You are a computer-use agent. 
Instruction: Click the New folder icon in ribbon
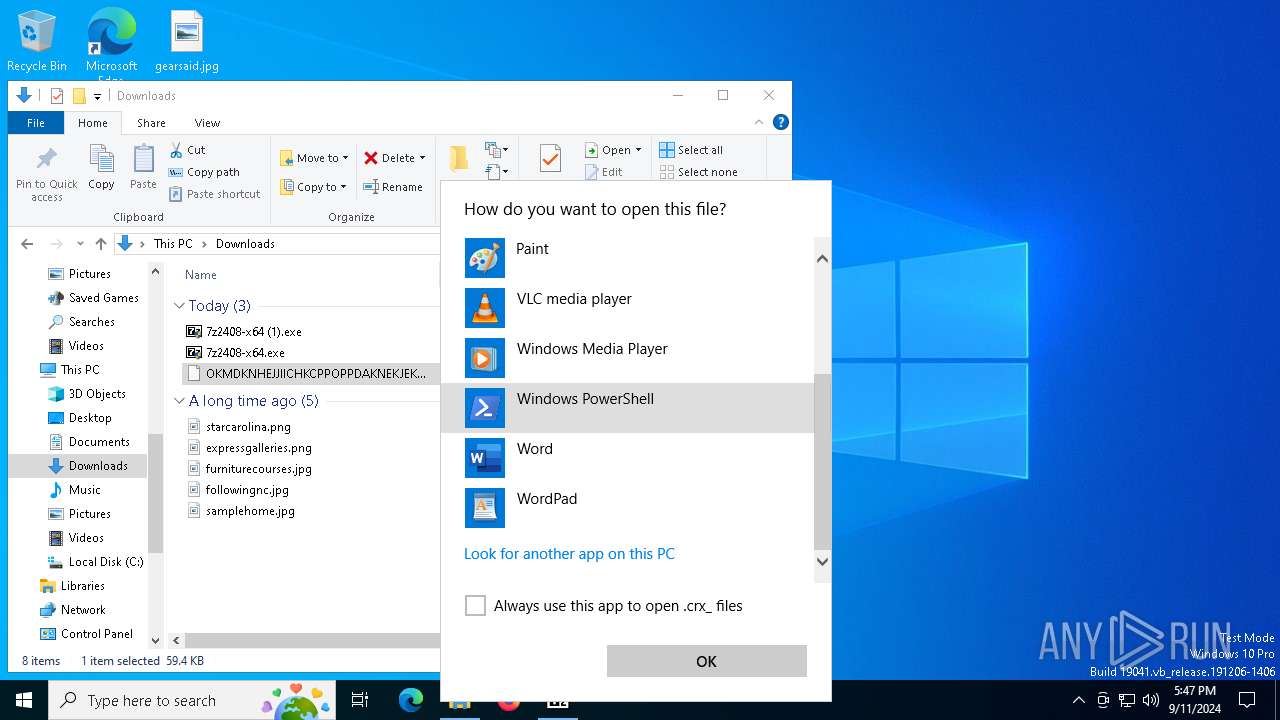click(459, 158)
